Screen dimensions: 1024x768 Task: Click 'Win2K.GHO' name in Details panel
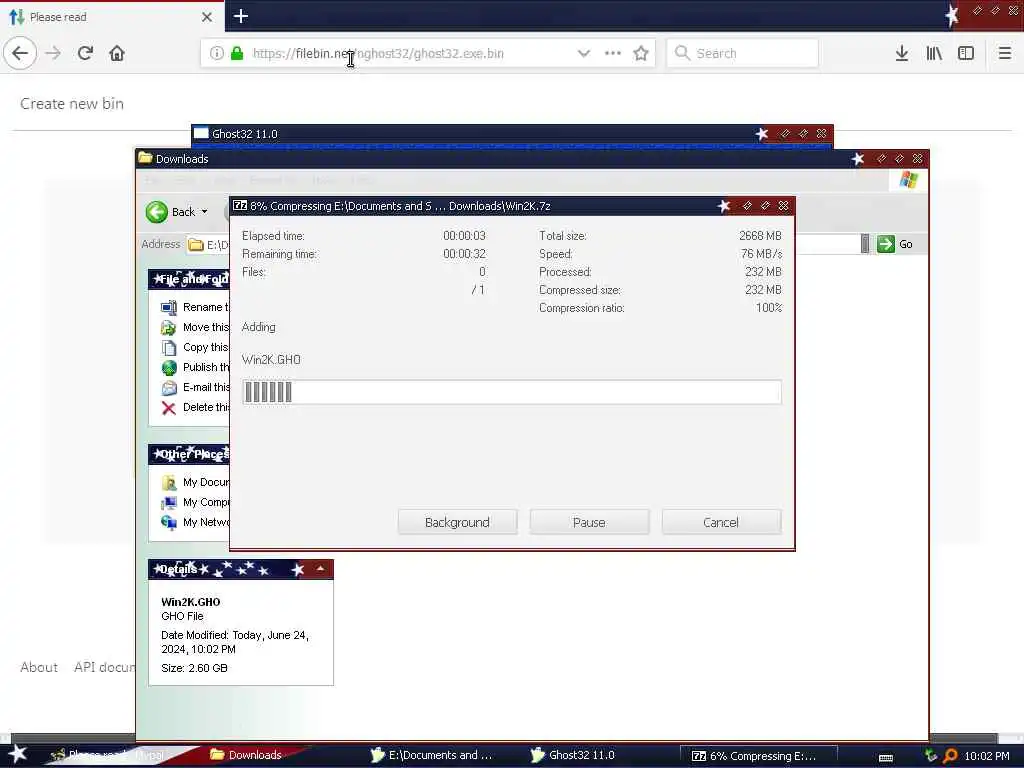click(x=191, y=602)
